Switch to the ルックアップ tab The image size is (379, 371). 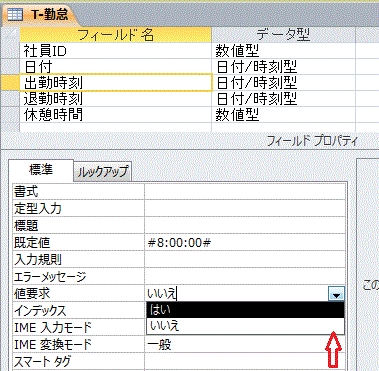tap(102, 172)
